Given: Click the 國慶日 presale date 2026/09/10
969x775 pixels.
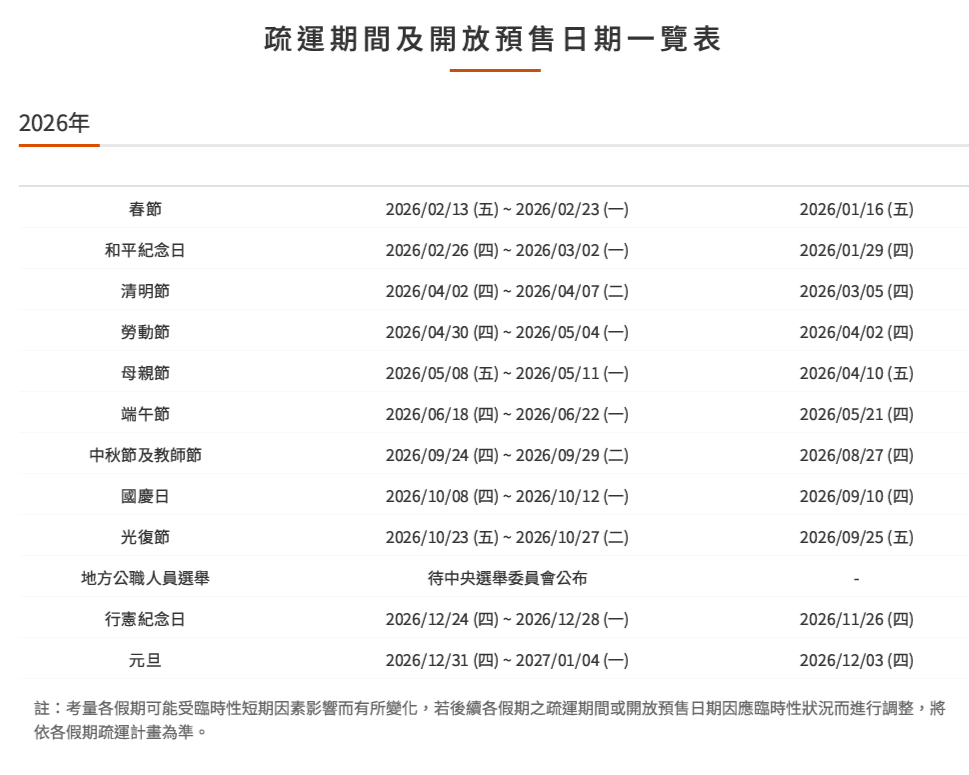Looking at the screenshot, I should [856, 497].
